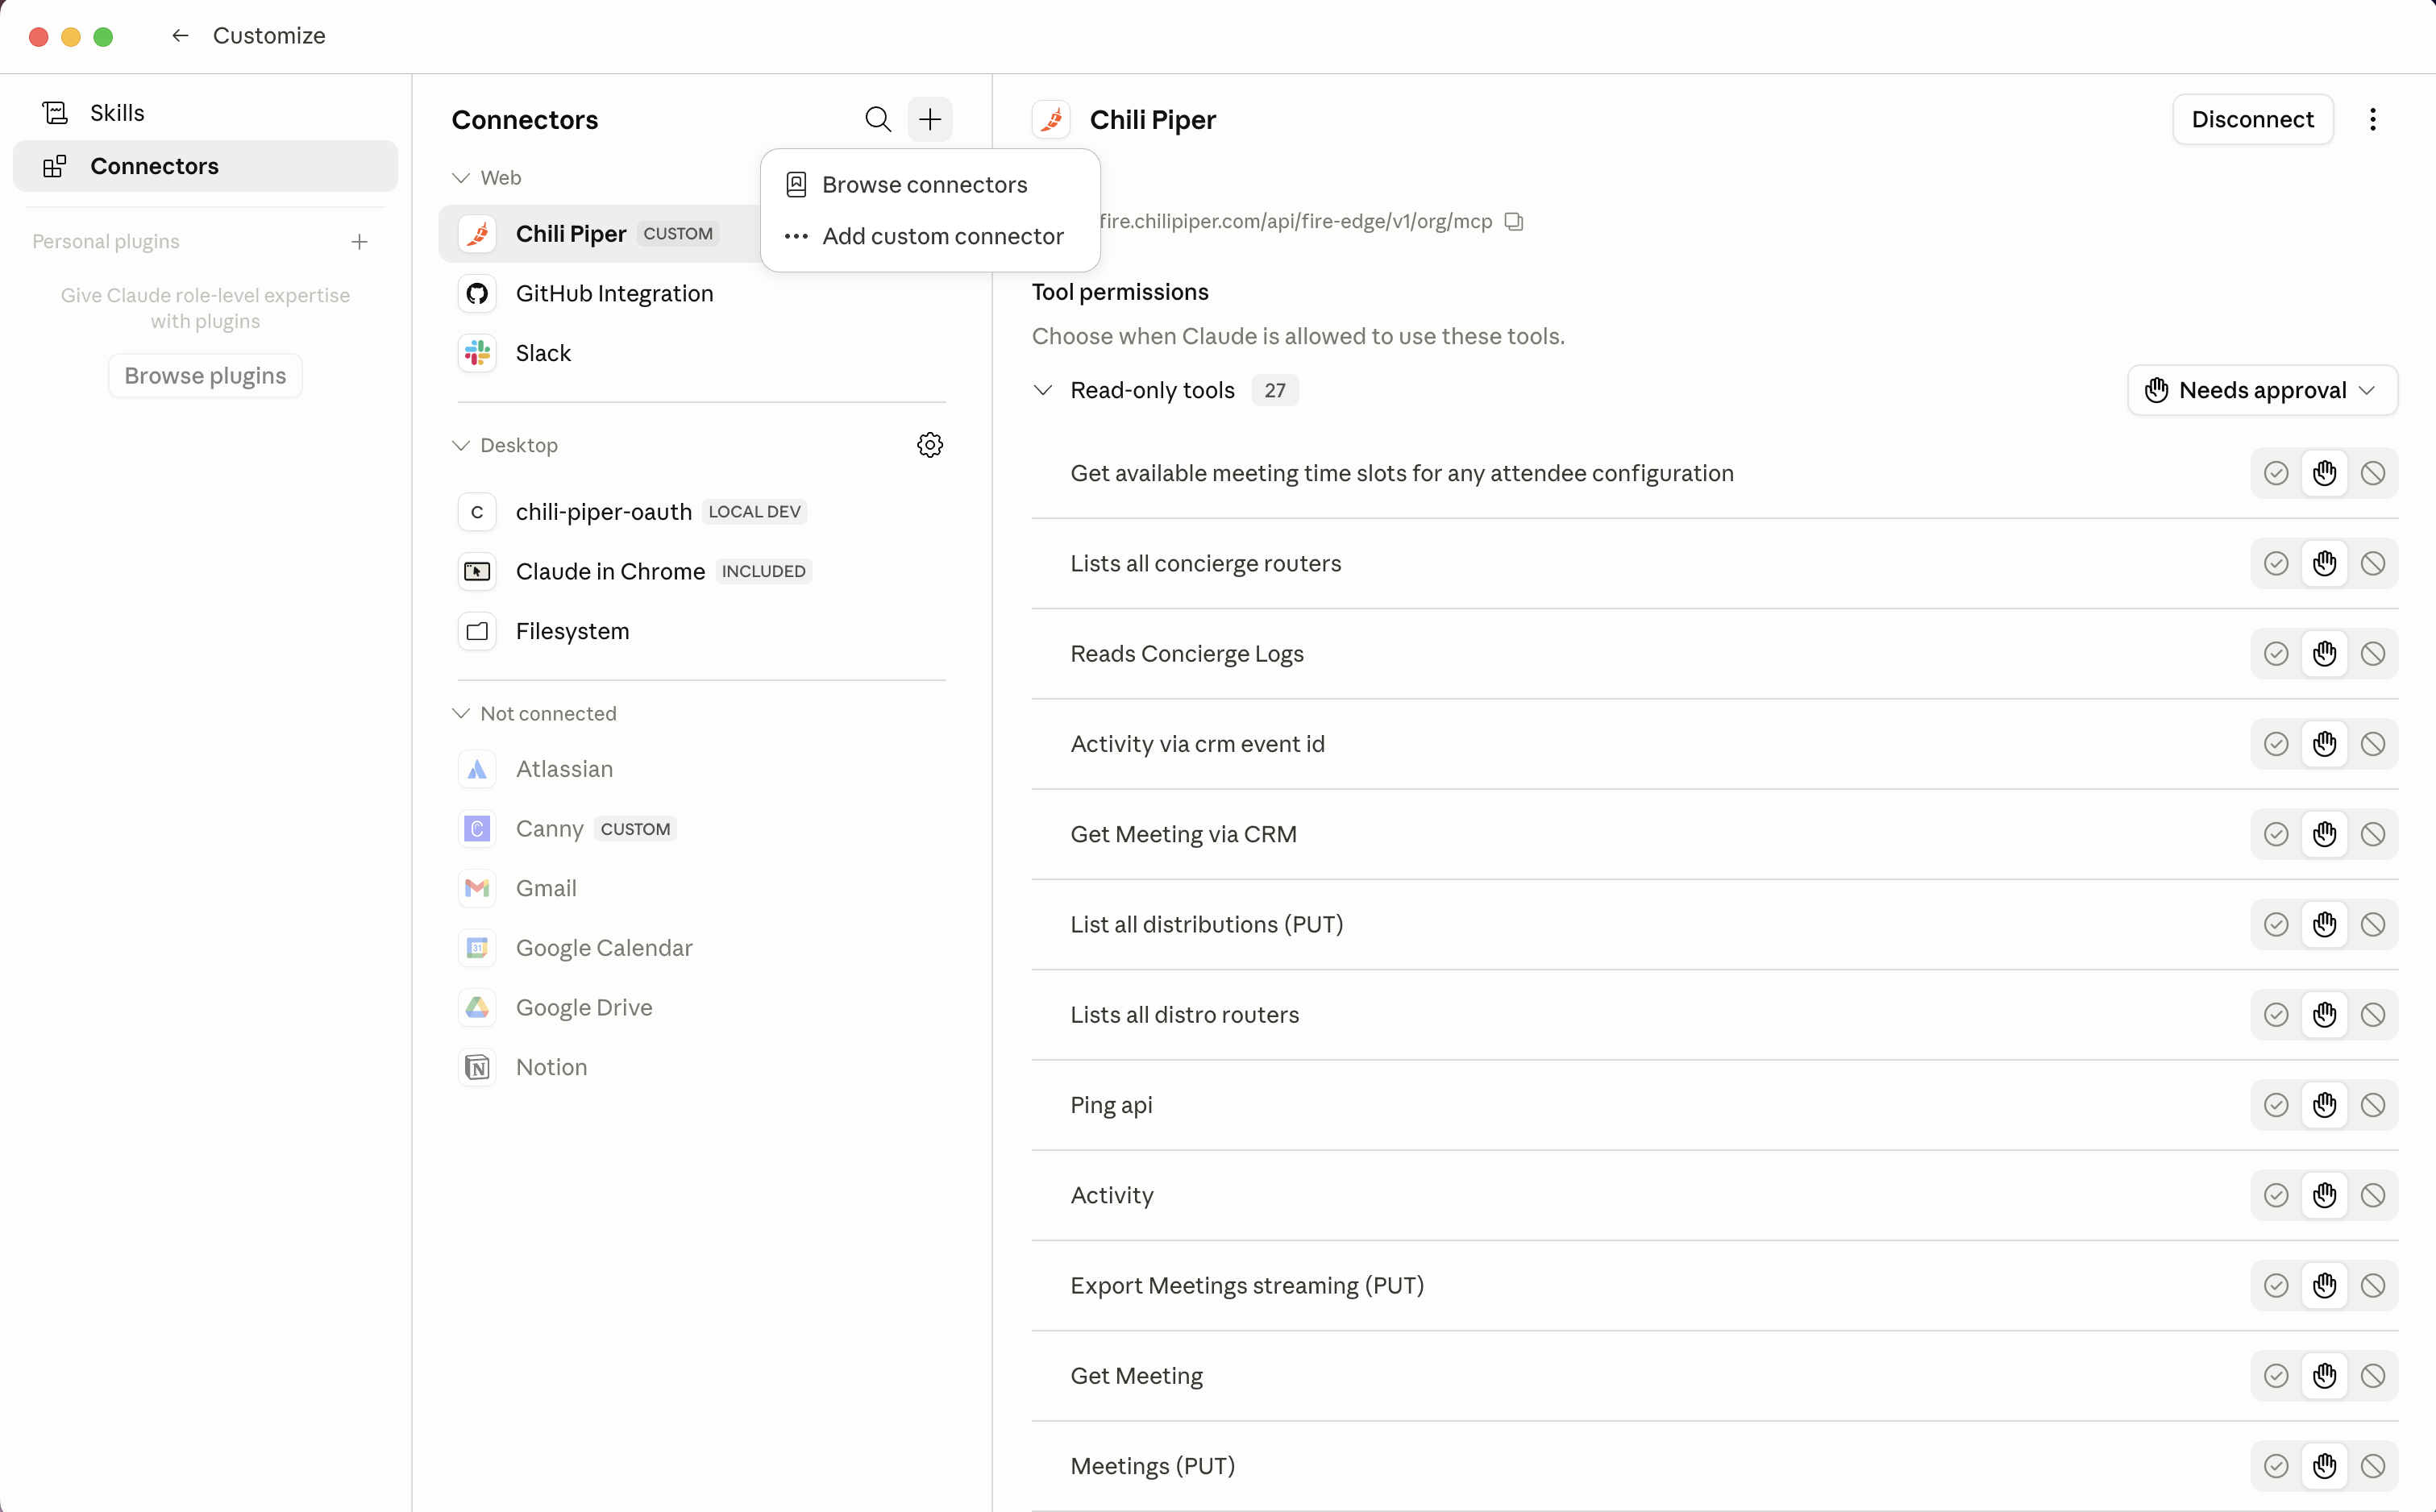The height and width of the screenshot is (1512, 2436).
Task: Always allow Meetings (PUT) tool
Action: point(2276,1466)
